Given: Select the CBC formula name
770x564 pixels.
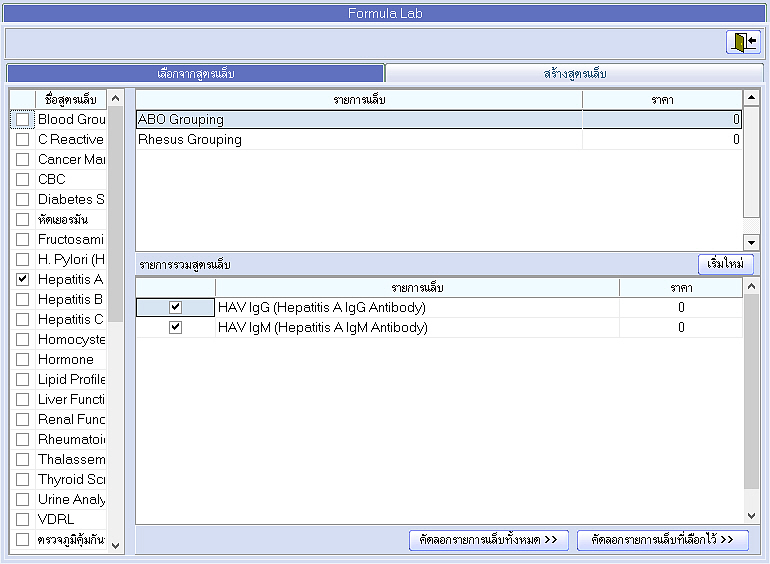Looking at the screenshot, I should click(x=52, y=179).
